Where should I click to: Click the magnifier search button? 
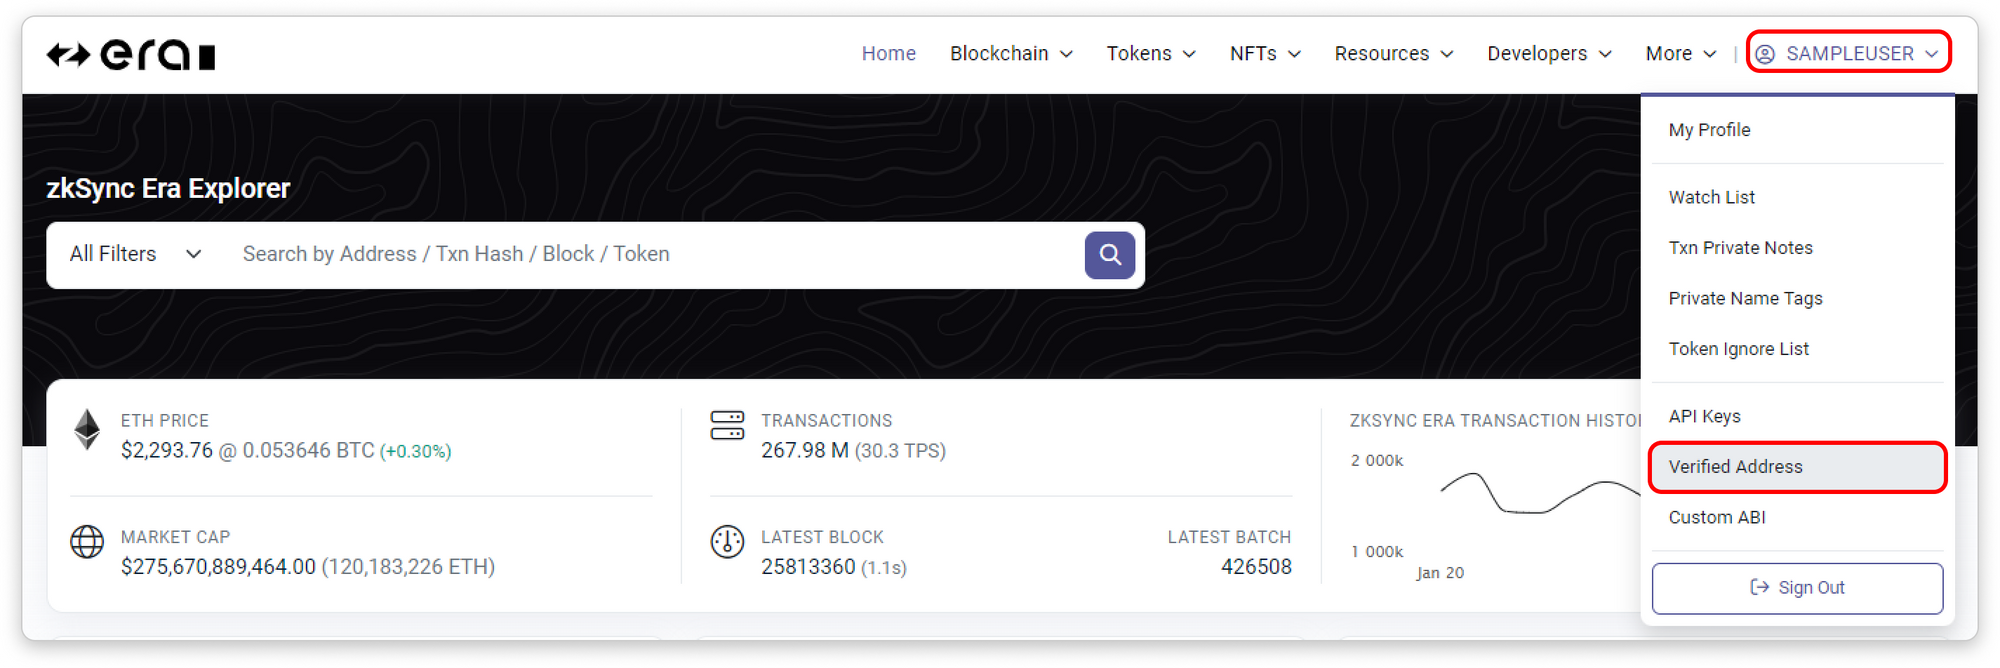tap(1109, 255)
